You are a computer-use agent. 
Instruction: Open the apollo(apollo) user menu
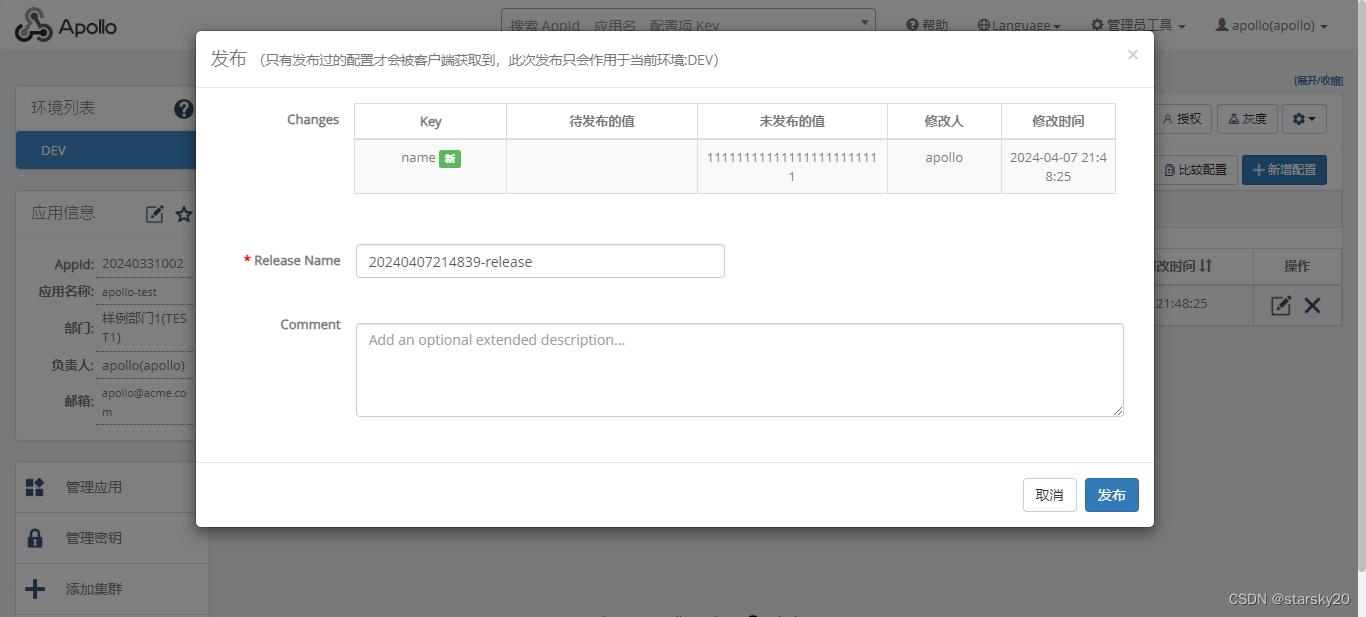click(1271, 26)
